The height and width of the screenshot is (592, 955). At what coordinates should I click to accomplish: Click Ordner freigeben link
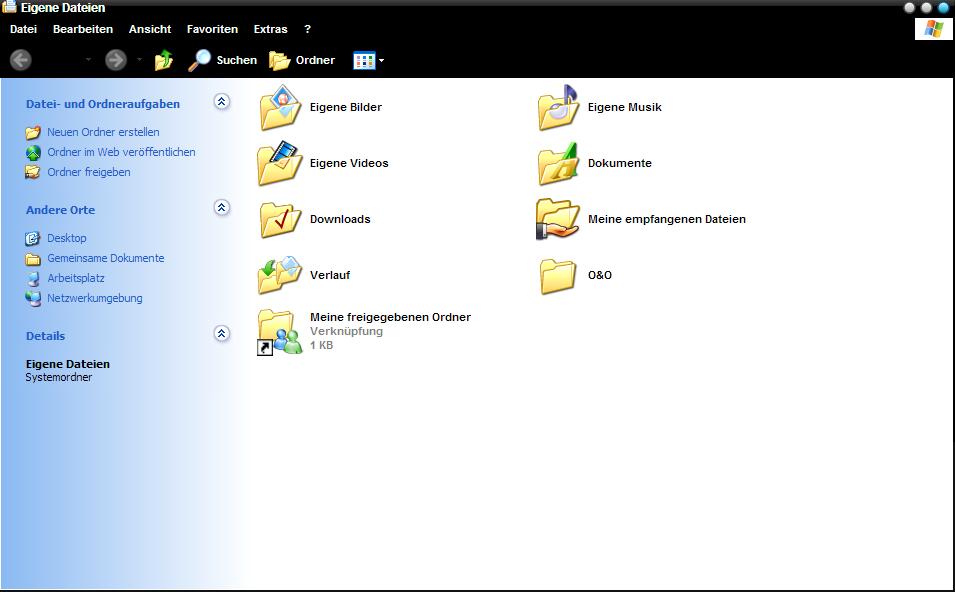pyautogui.click(x=89, y=172)
